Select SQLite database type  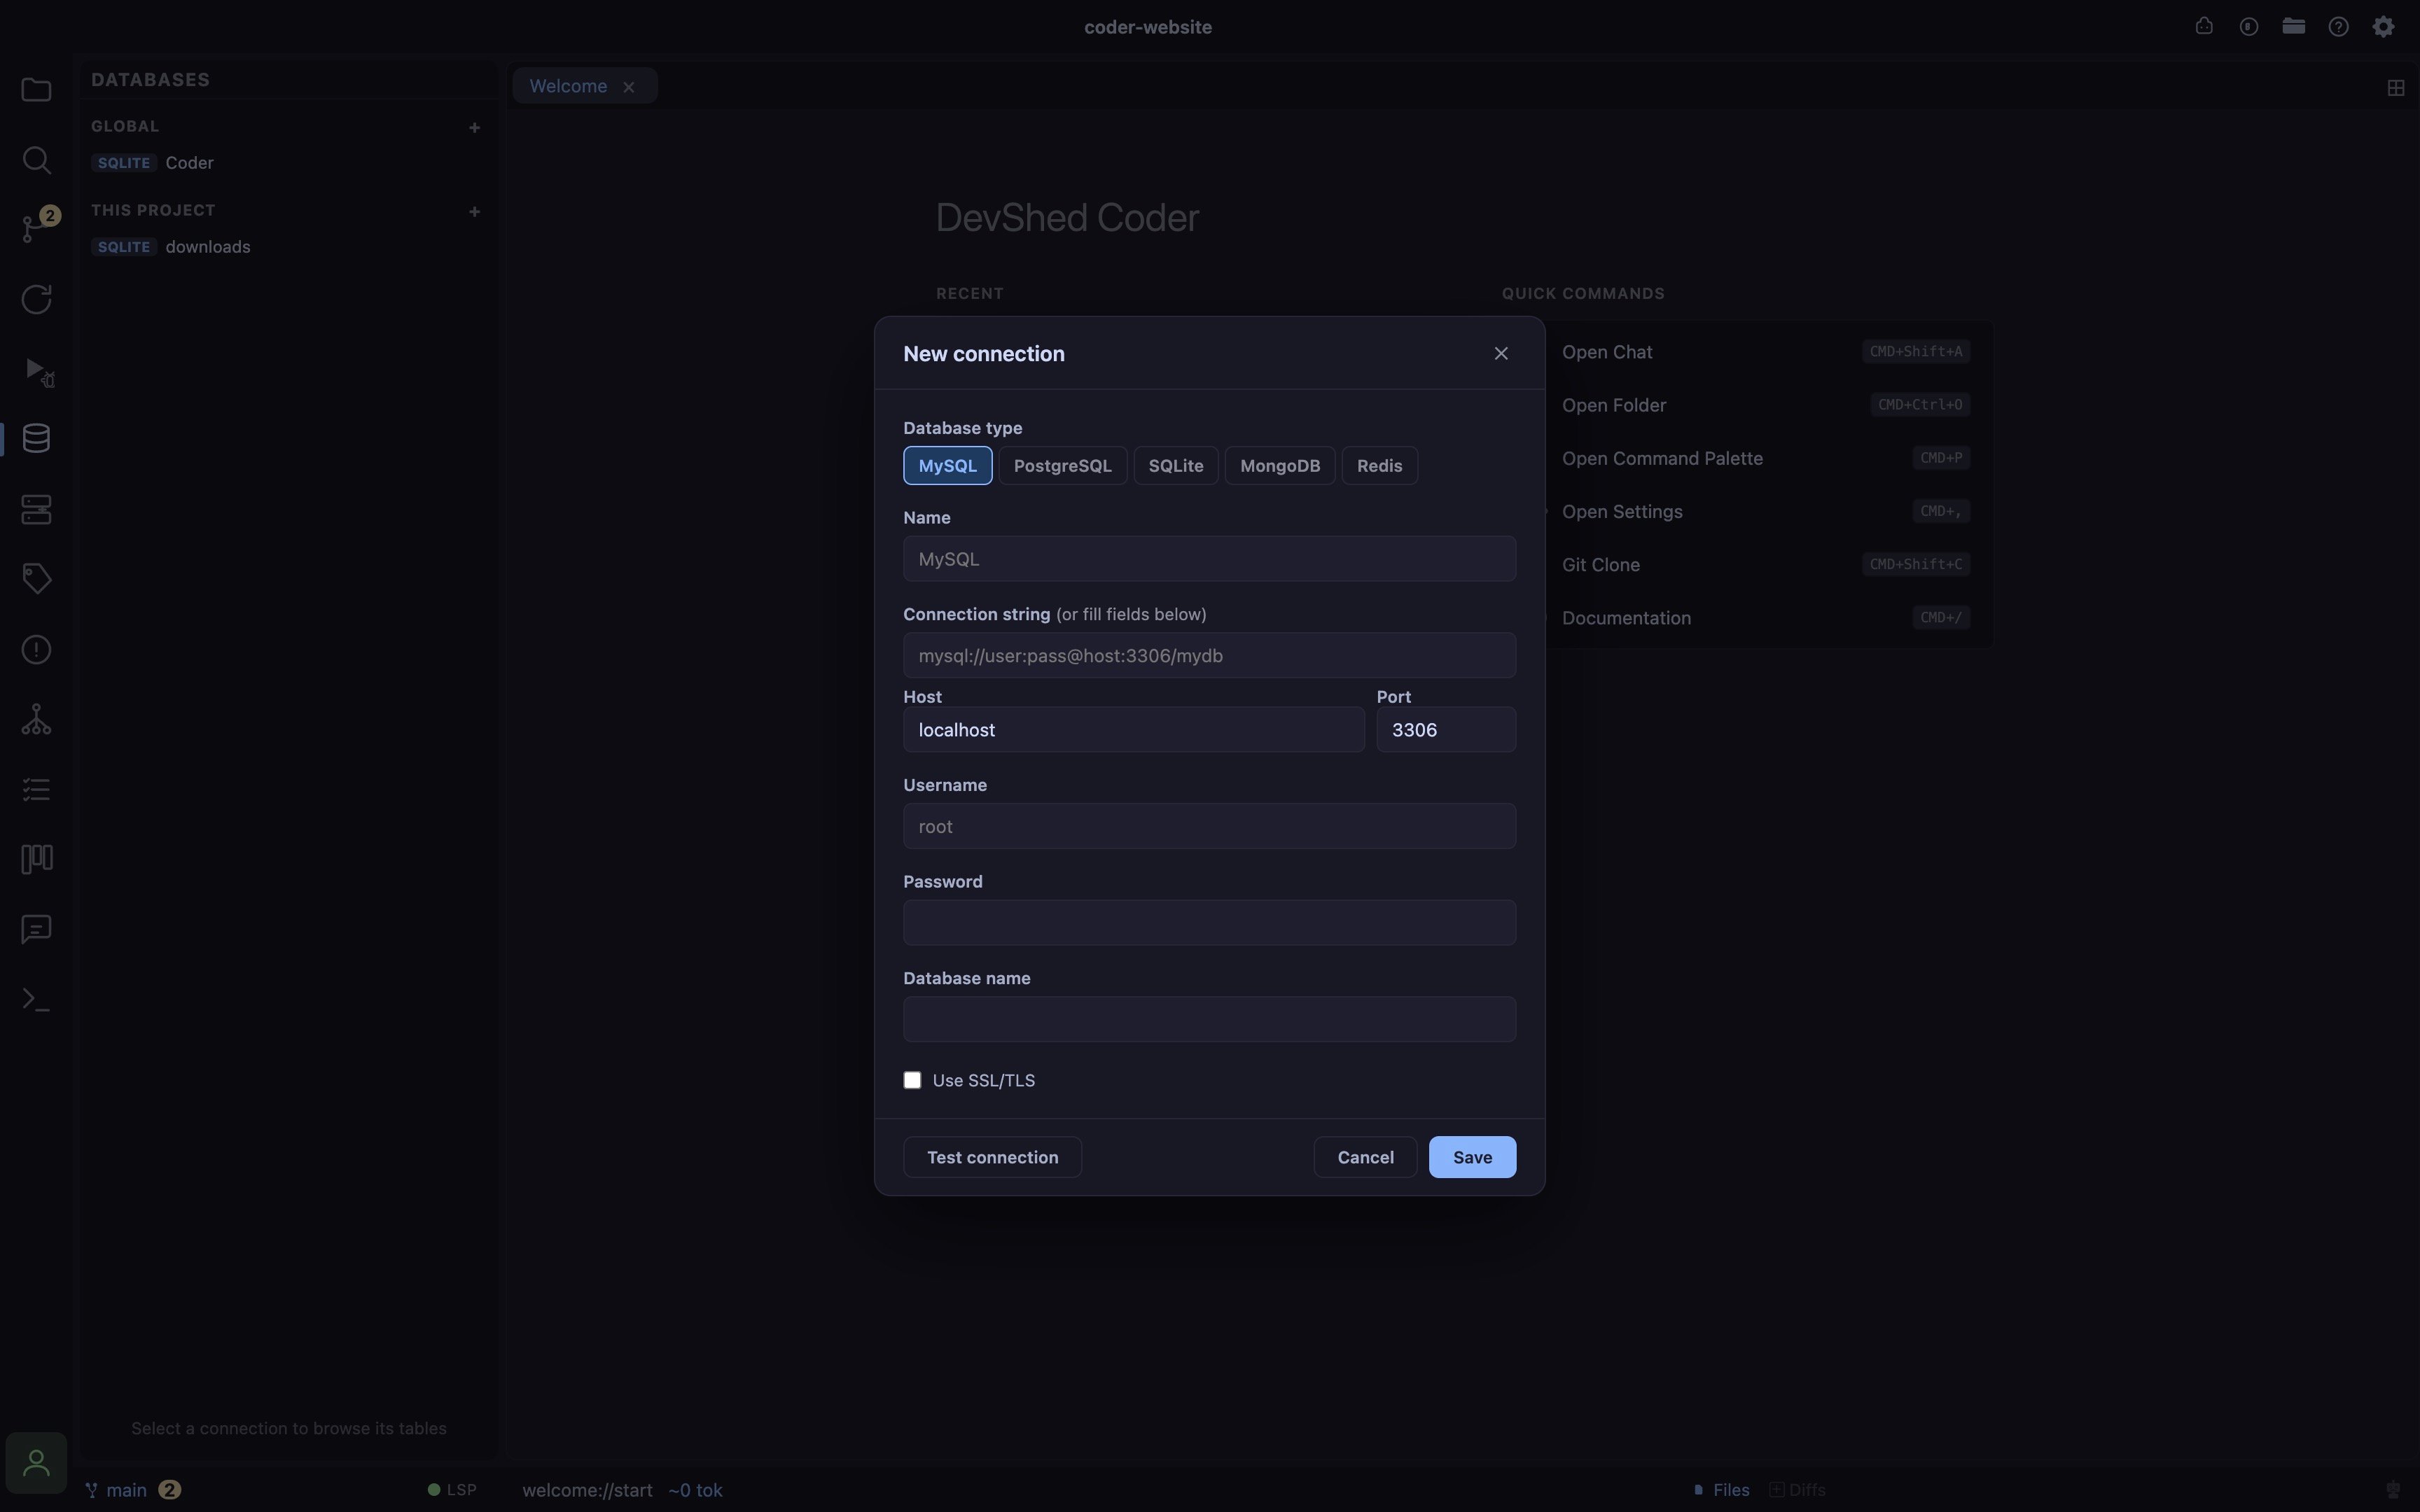(x=1176, y=466)
